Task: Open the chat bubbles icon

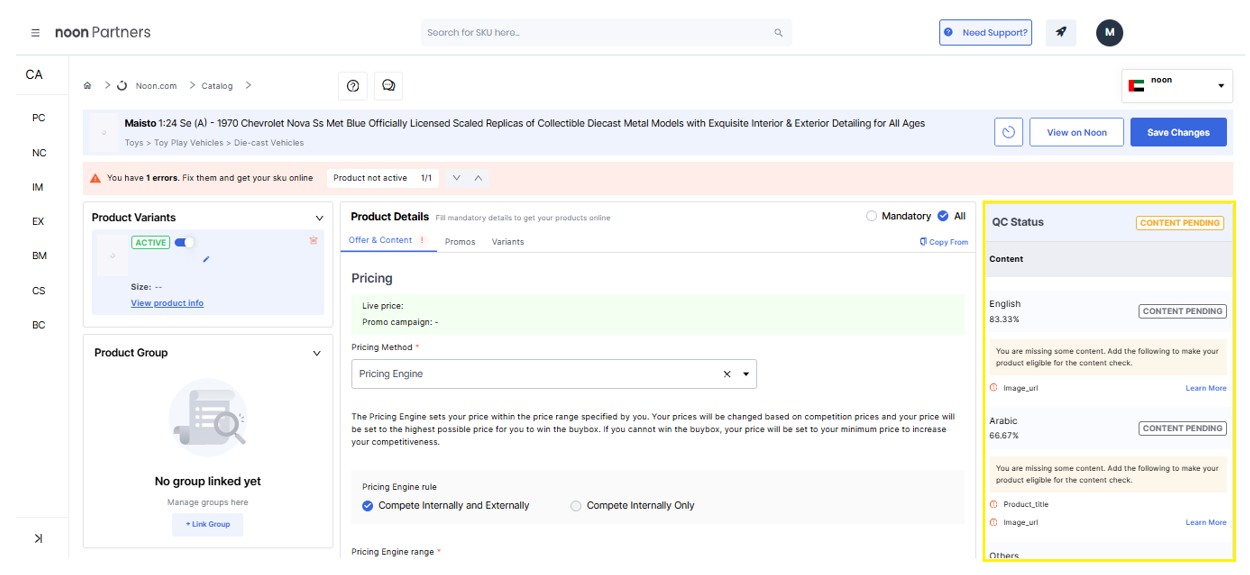Action: (389, 86)
